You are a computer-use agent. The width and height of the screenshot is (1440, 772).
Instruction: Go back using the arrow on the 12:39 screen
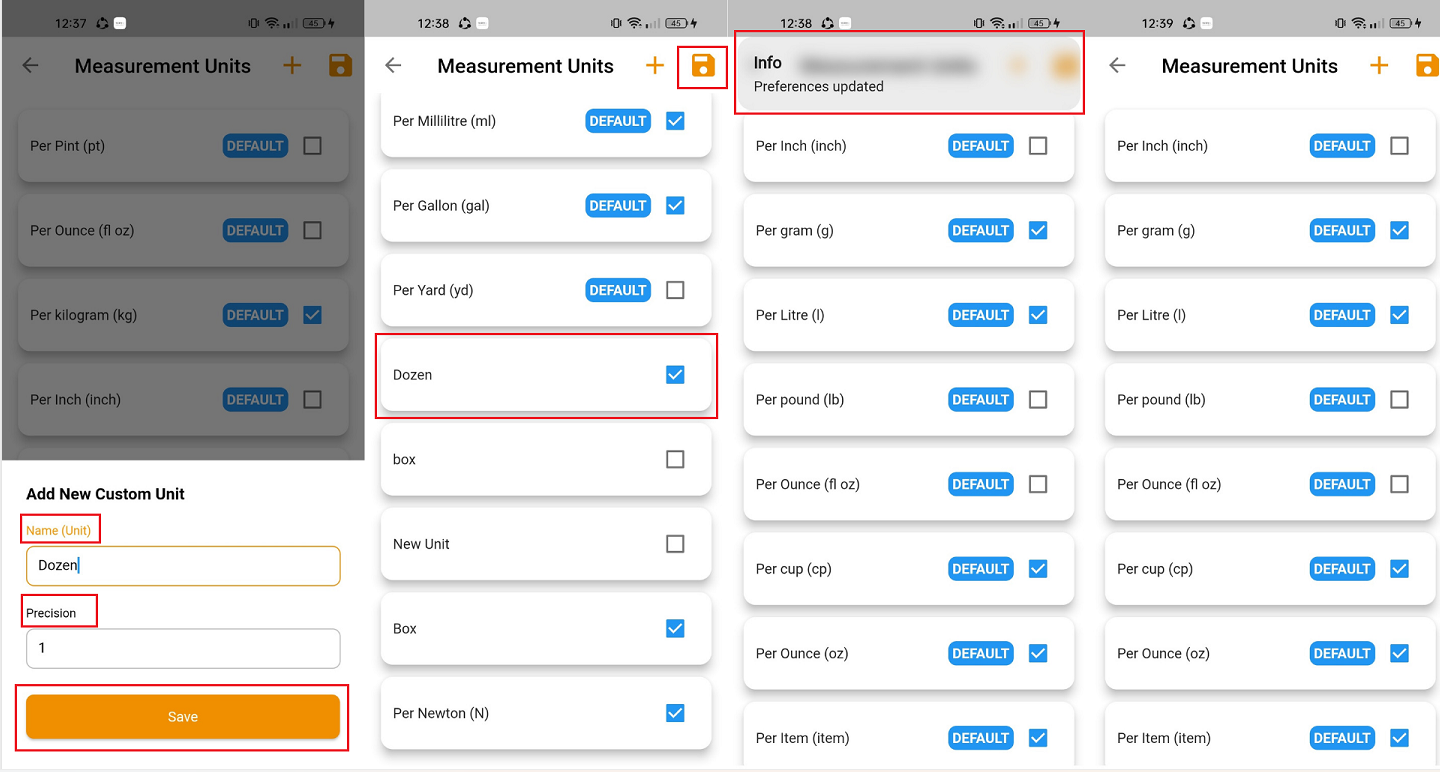(x=1118, y=66)
